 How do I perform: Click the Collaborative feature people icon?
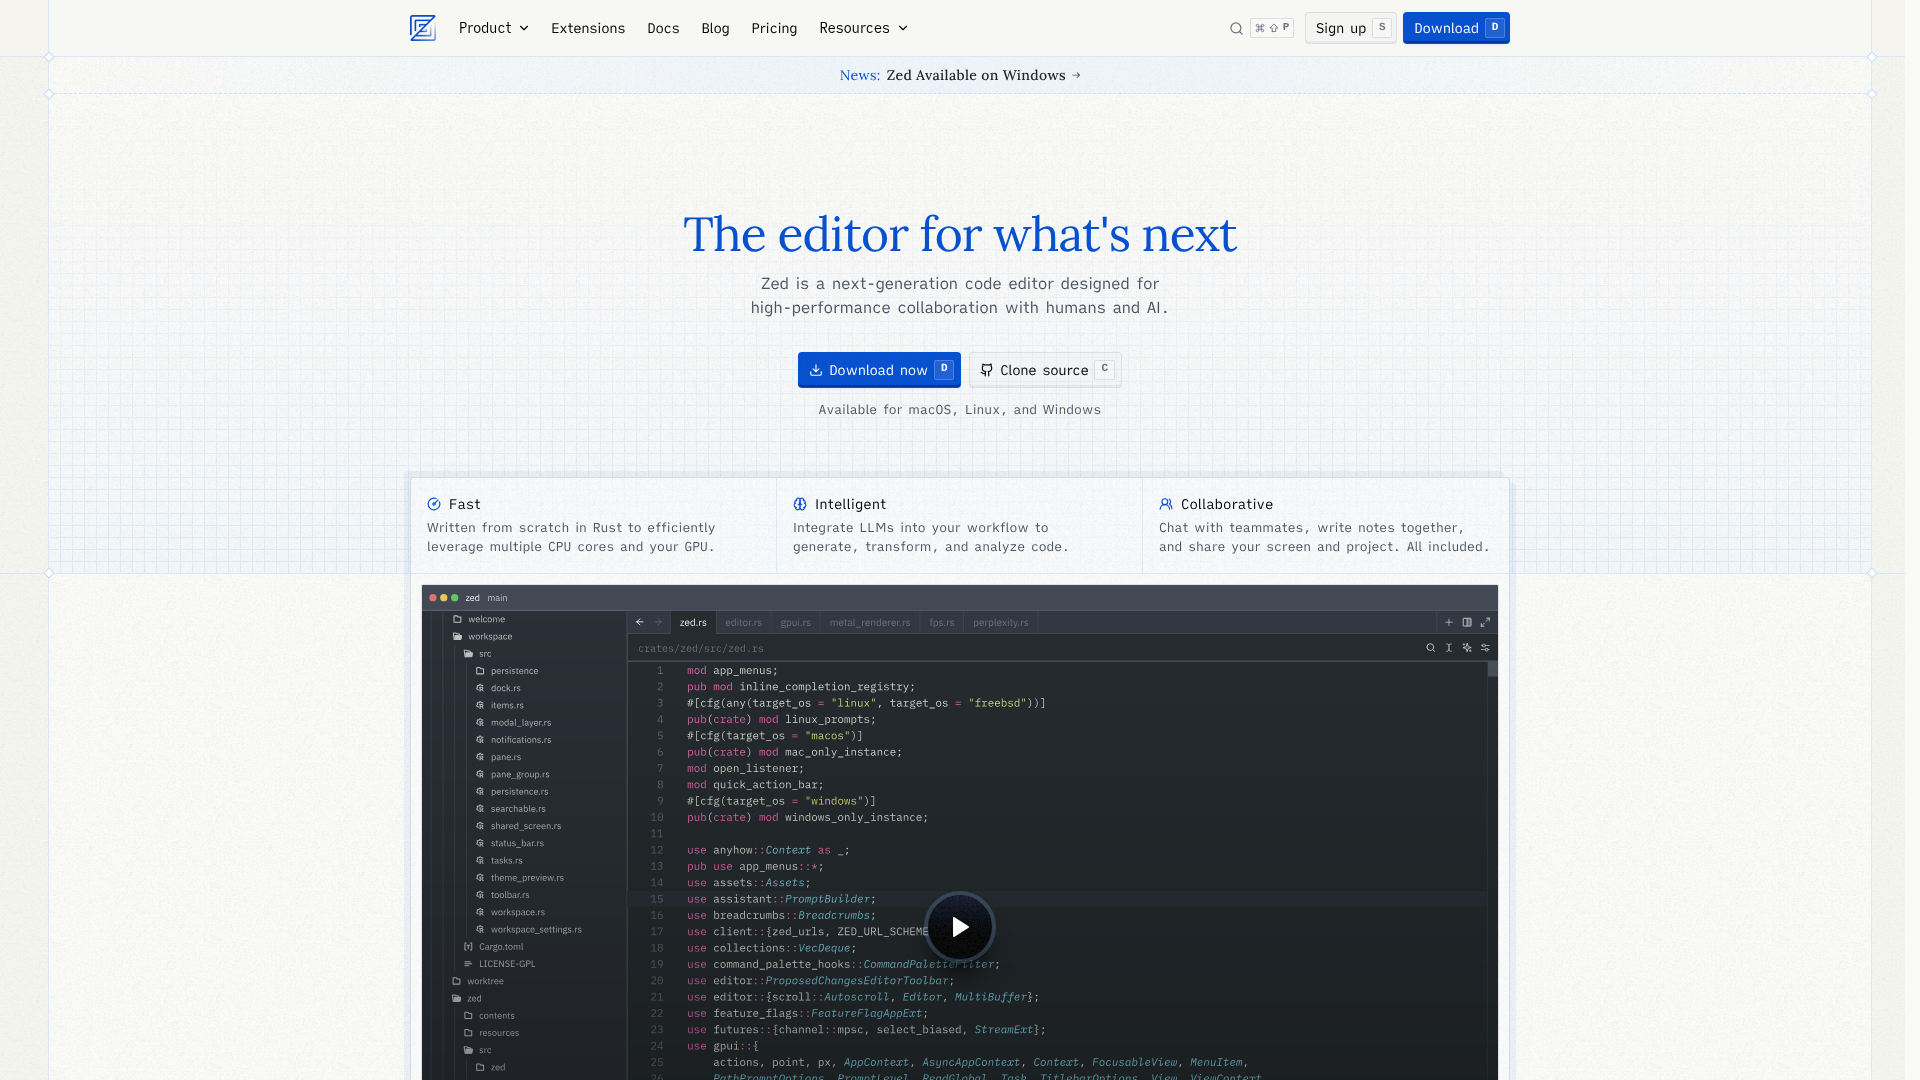coord(1166,504)
